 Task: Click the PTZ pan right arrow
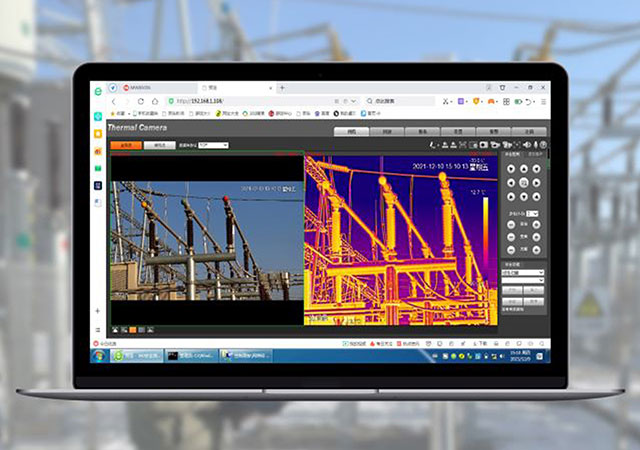click(x=536, y=183)
